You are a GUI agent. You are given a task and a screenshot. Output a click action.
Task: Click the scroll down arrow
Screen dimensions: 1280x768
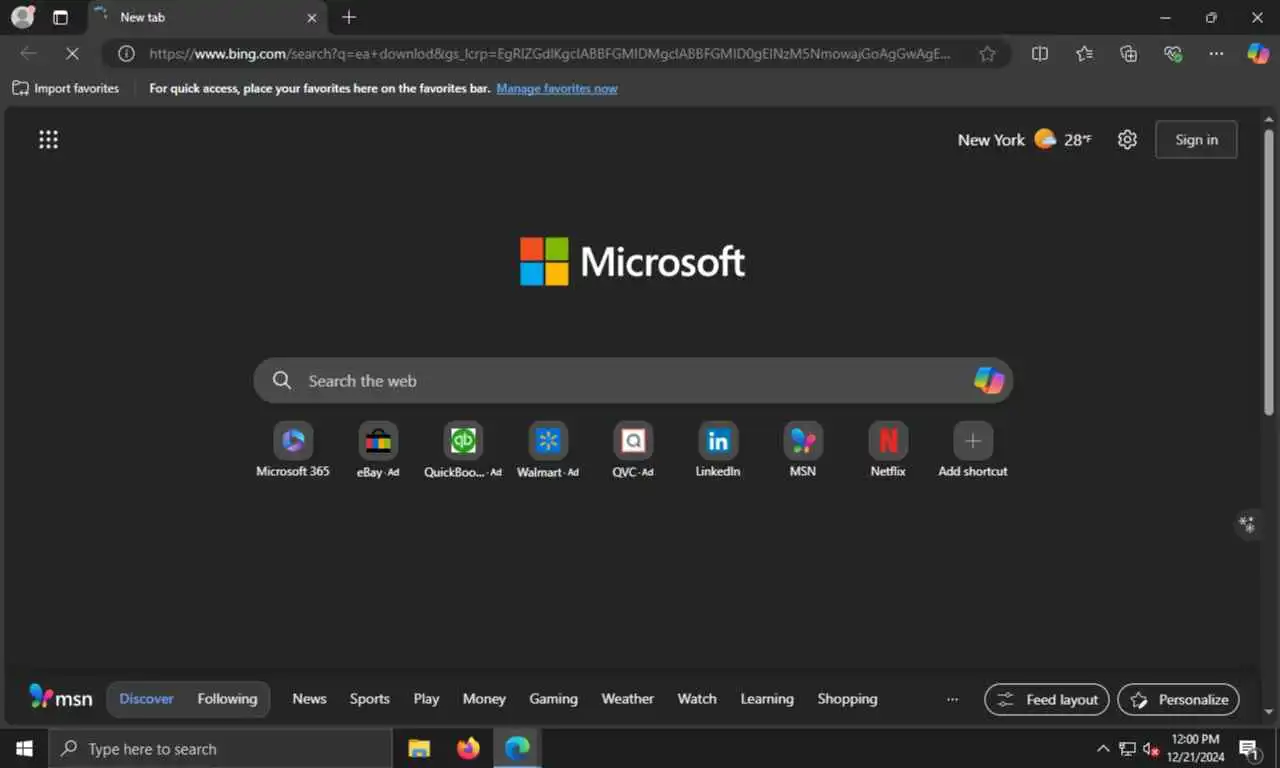point(1268,711)
